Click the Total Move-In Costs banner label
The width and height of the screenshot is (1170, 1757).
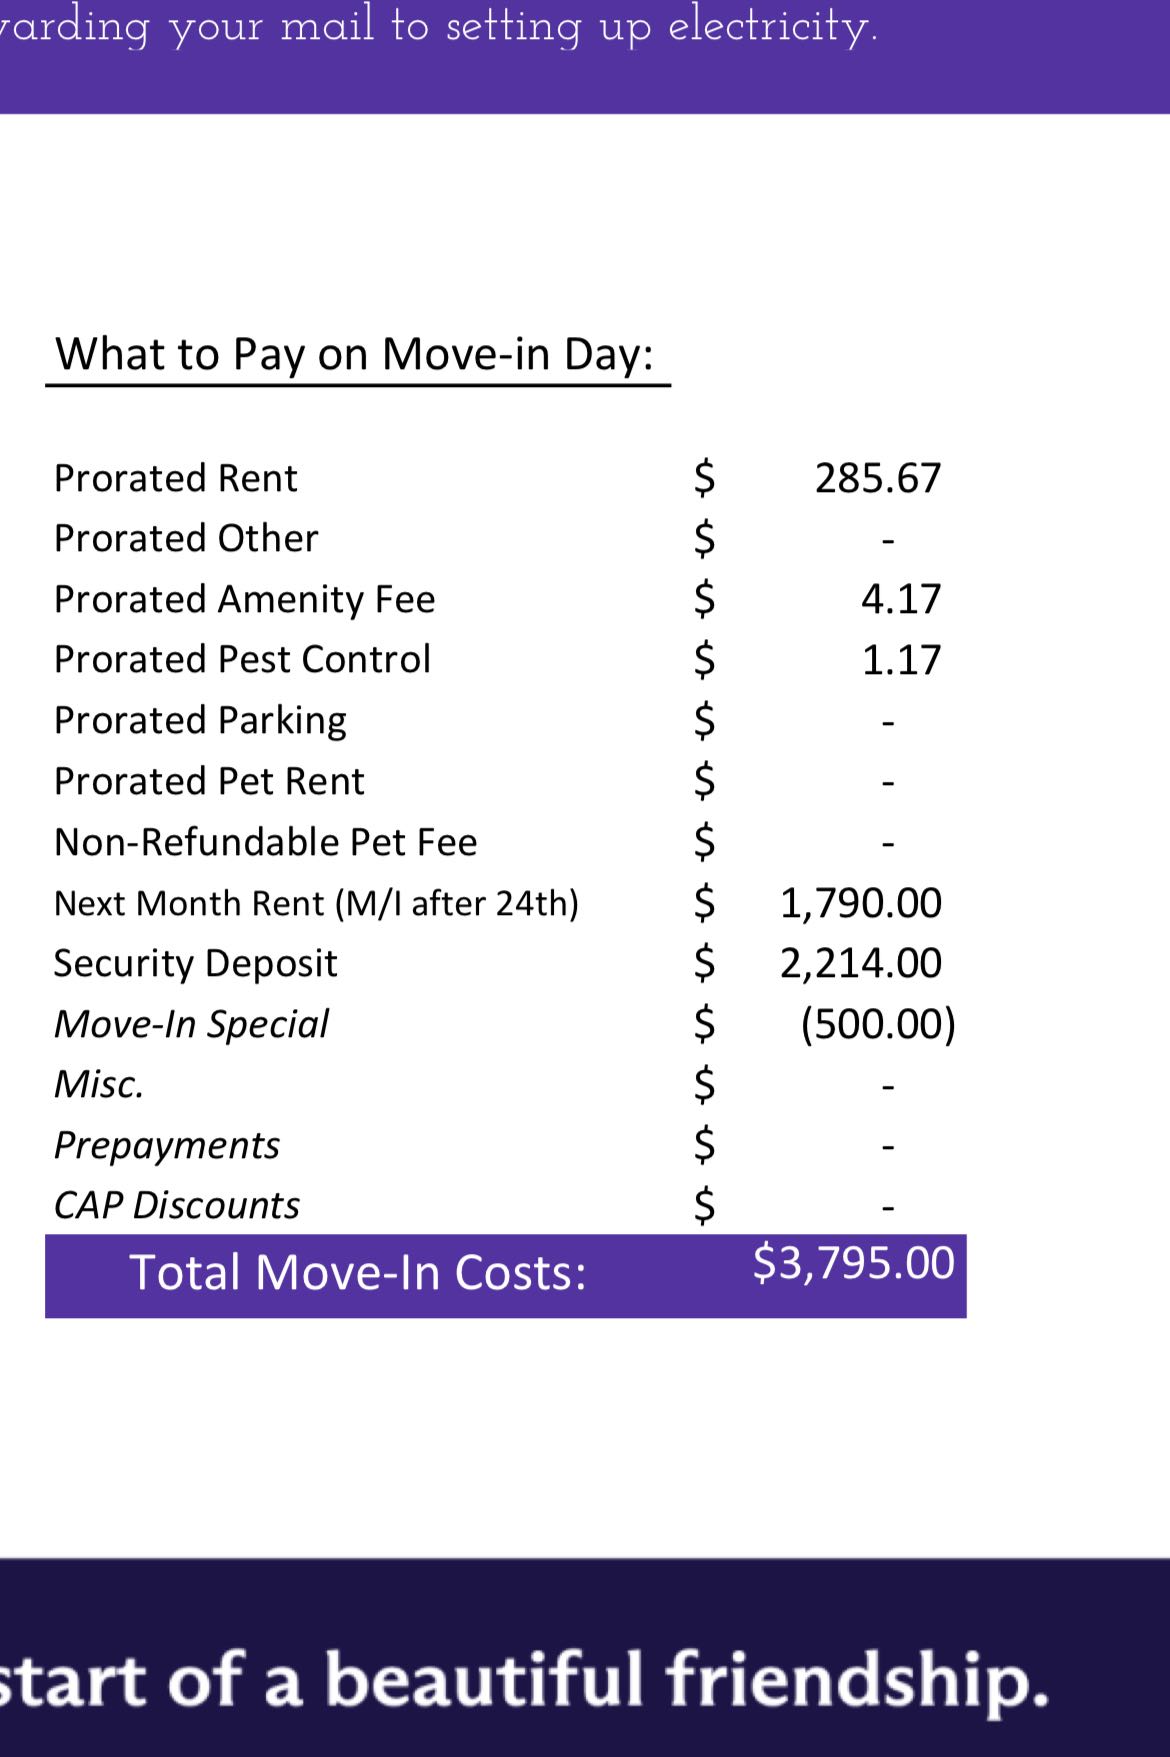[x=357, y=1273]
